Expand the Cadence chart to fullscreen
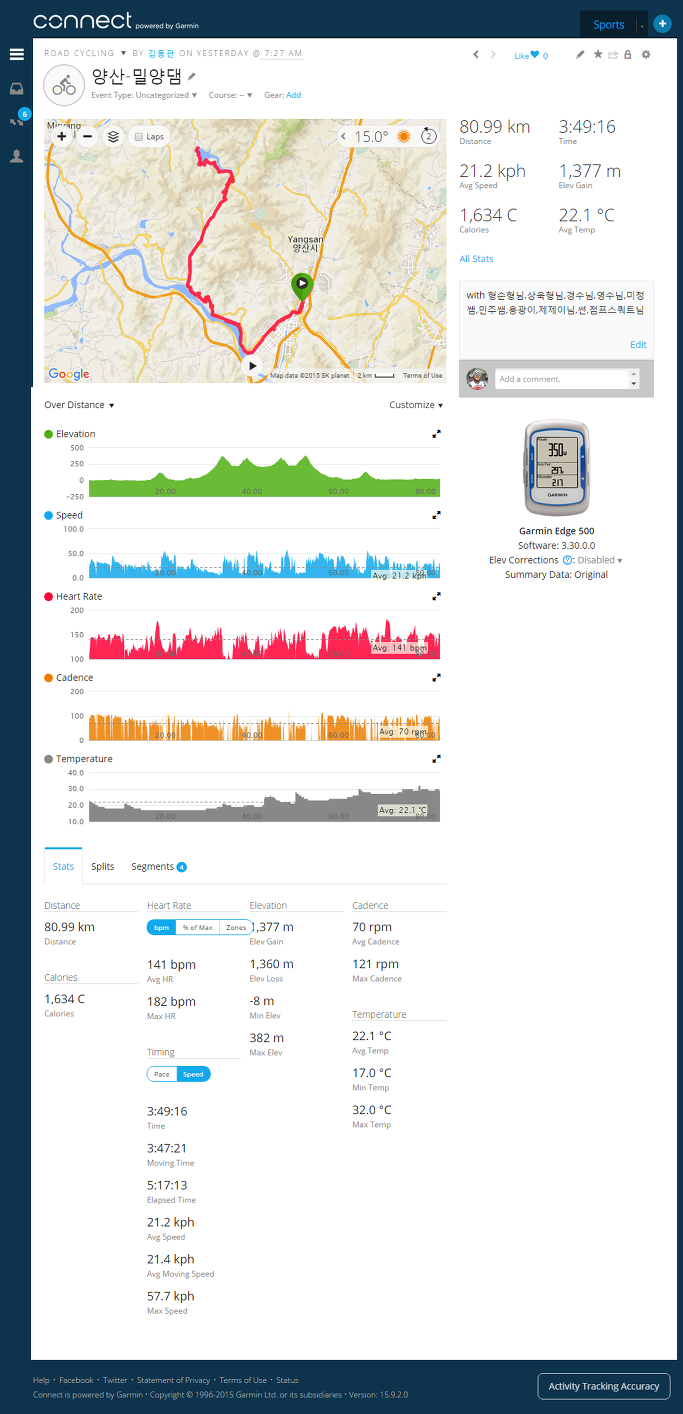Screen dimensions: 683x1414 (x=436, y=677)
